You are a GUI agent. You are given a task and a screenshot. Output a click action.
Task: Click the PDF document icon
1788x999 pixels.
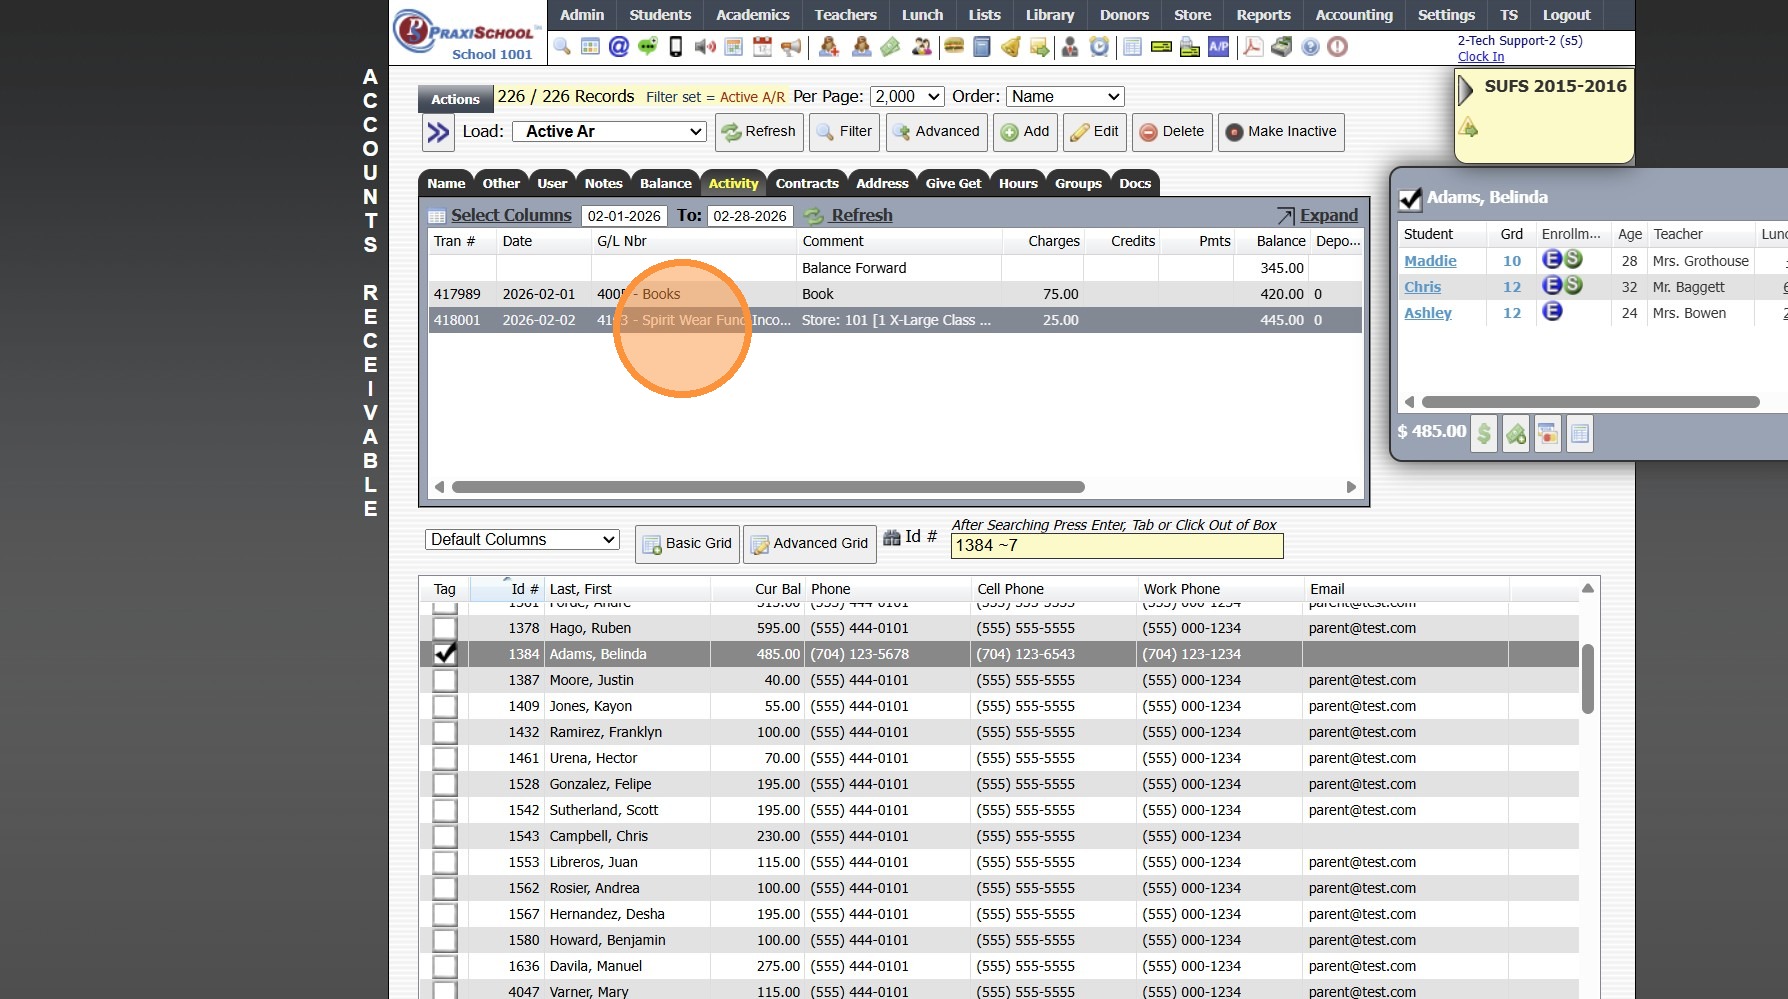(x=1252, y=47)
